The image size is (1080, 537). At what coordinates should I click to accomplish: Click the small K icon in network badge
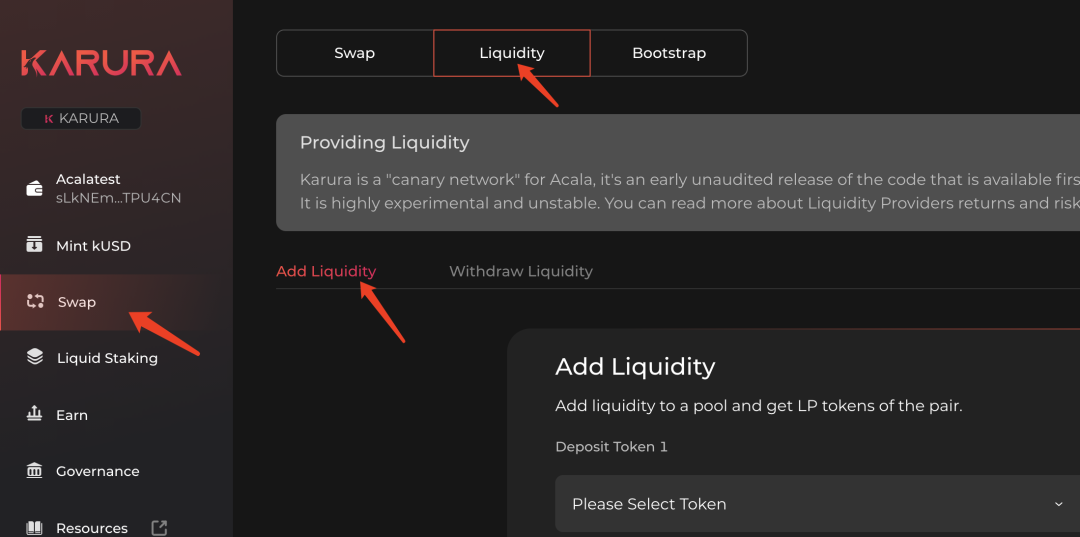pyautogui.click(x=48, y=119)
